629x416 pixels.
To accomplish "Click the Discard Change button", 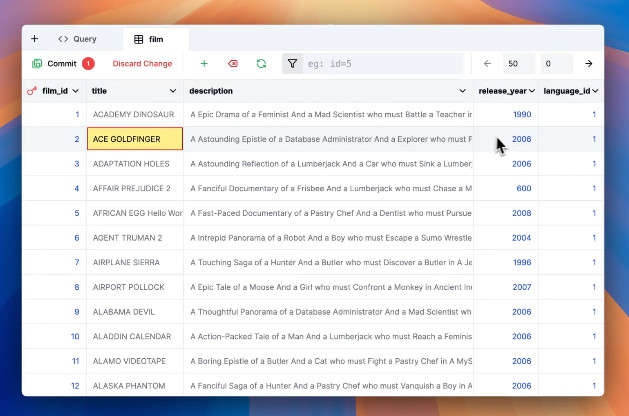I will (x=142, y=63).
